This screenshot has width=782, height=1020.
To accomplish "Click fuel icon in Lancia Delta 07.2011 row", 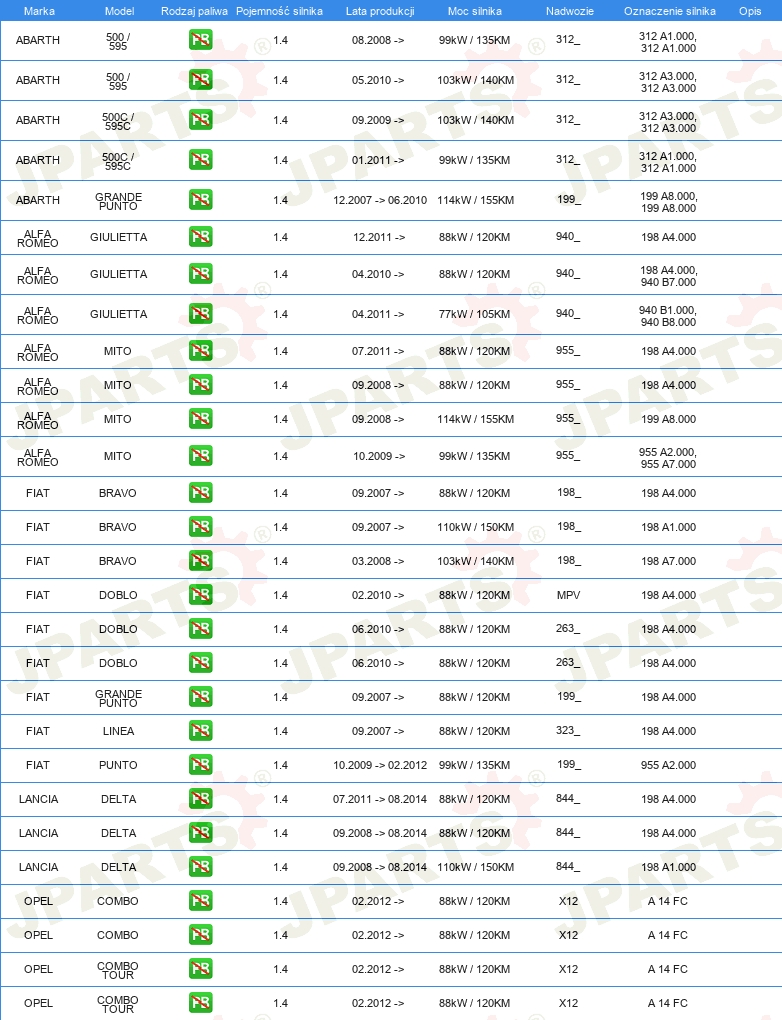I will pos(201,799).
